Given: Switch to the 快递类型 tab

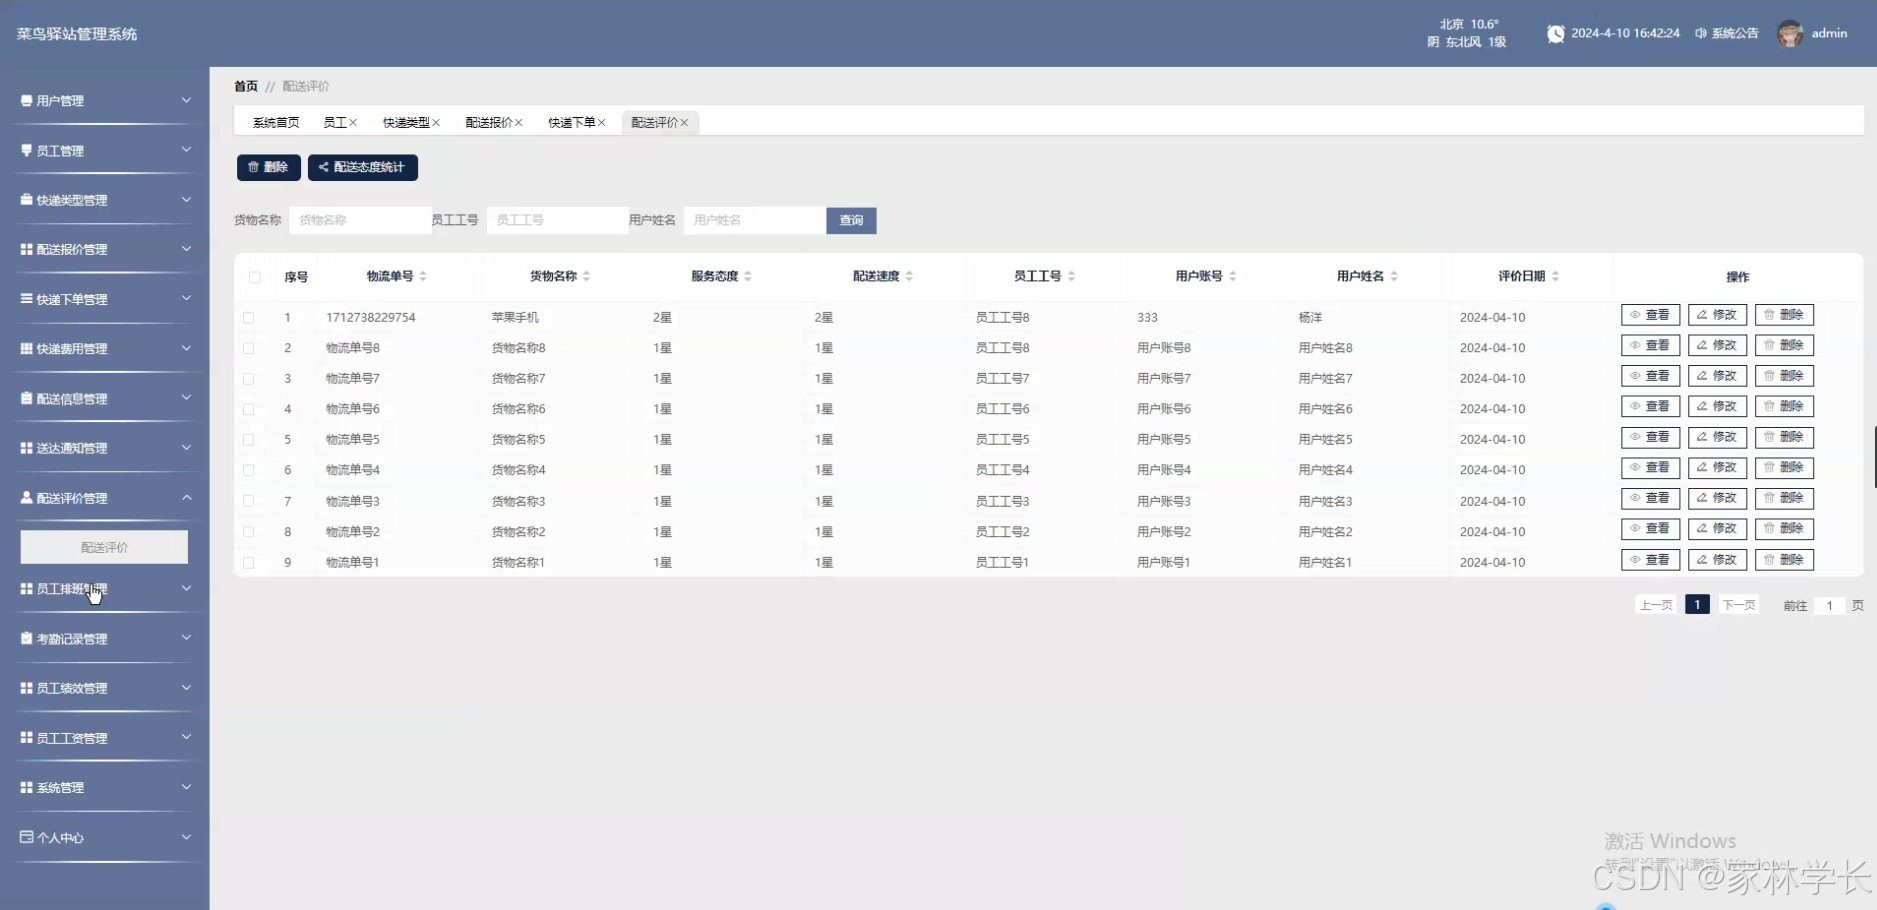Looking at the screenshot, I should [406, 123].
